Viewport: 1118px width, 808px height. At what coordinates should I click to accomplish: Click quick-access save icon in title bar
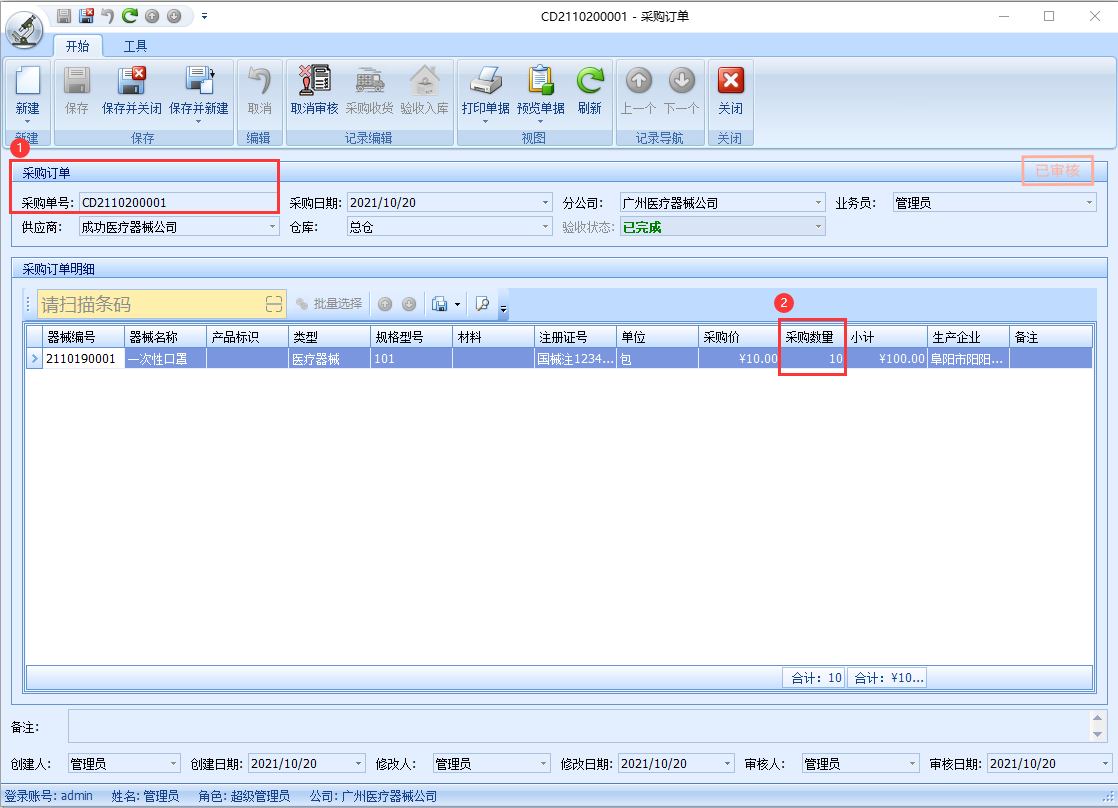pyautogui.click(x=64, y=16)
